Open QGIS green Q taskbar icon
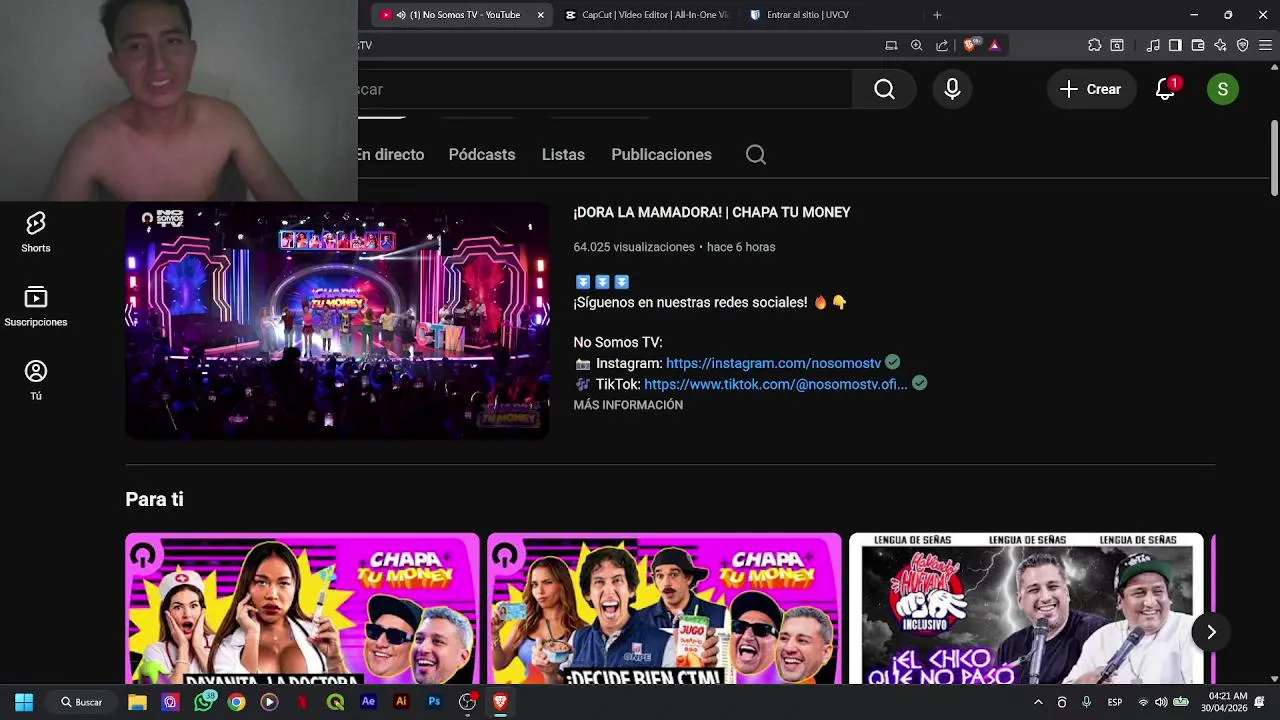The image size is (1280, 720). pos(335,702)
